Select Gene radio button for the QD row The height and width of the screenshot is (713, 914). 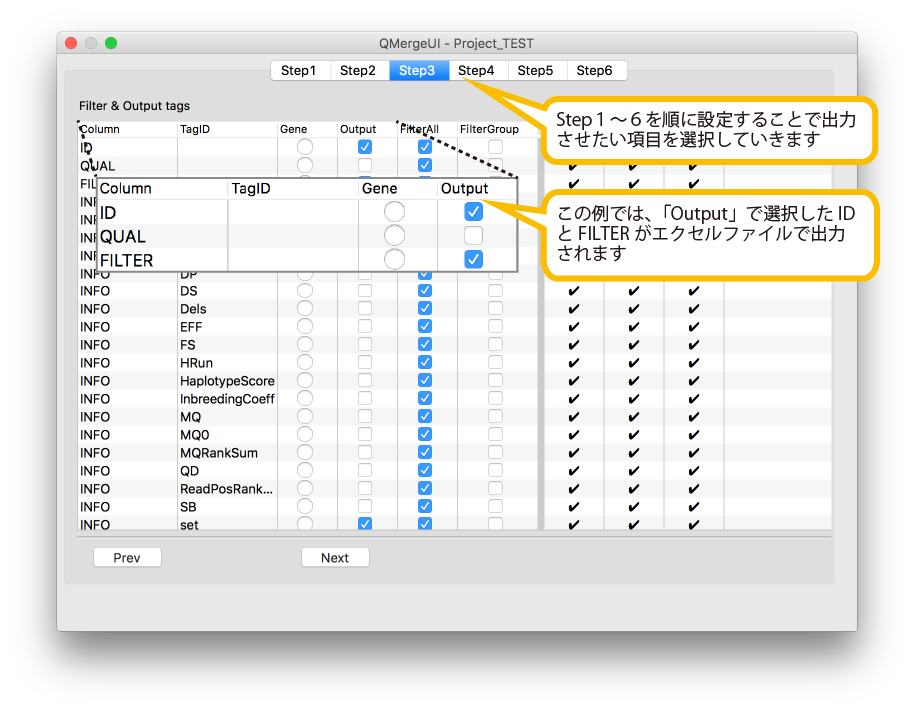click(x=305, y=471)
